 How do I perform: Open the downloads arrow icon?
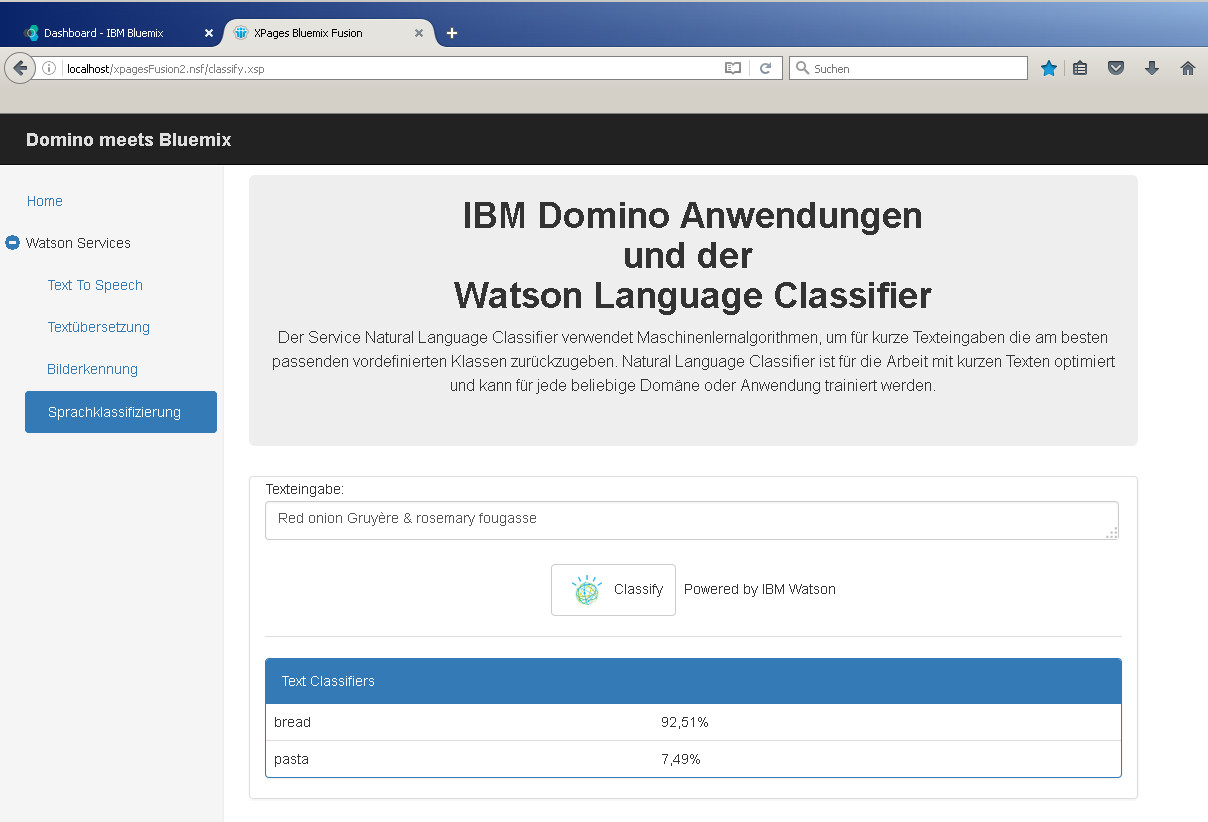click(1152, 68)
